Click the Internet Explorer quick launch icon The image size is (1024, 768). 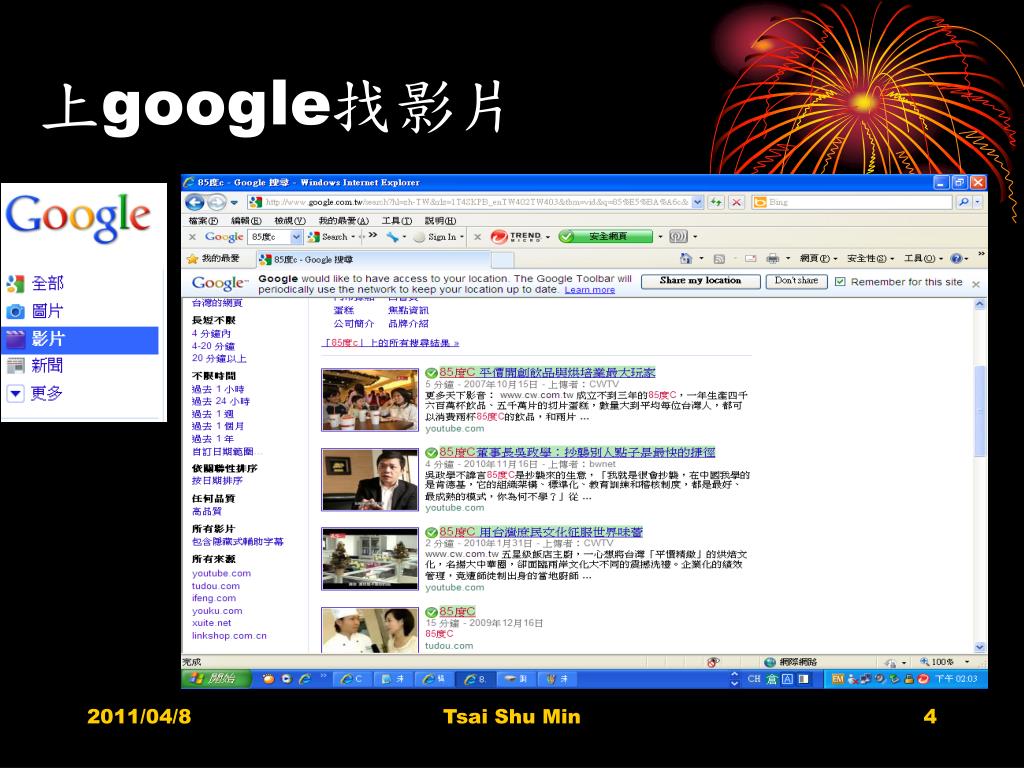pyautogui.click(x=304, y=679)
